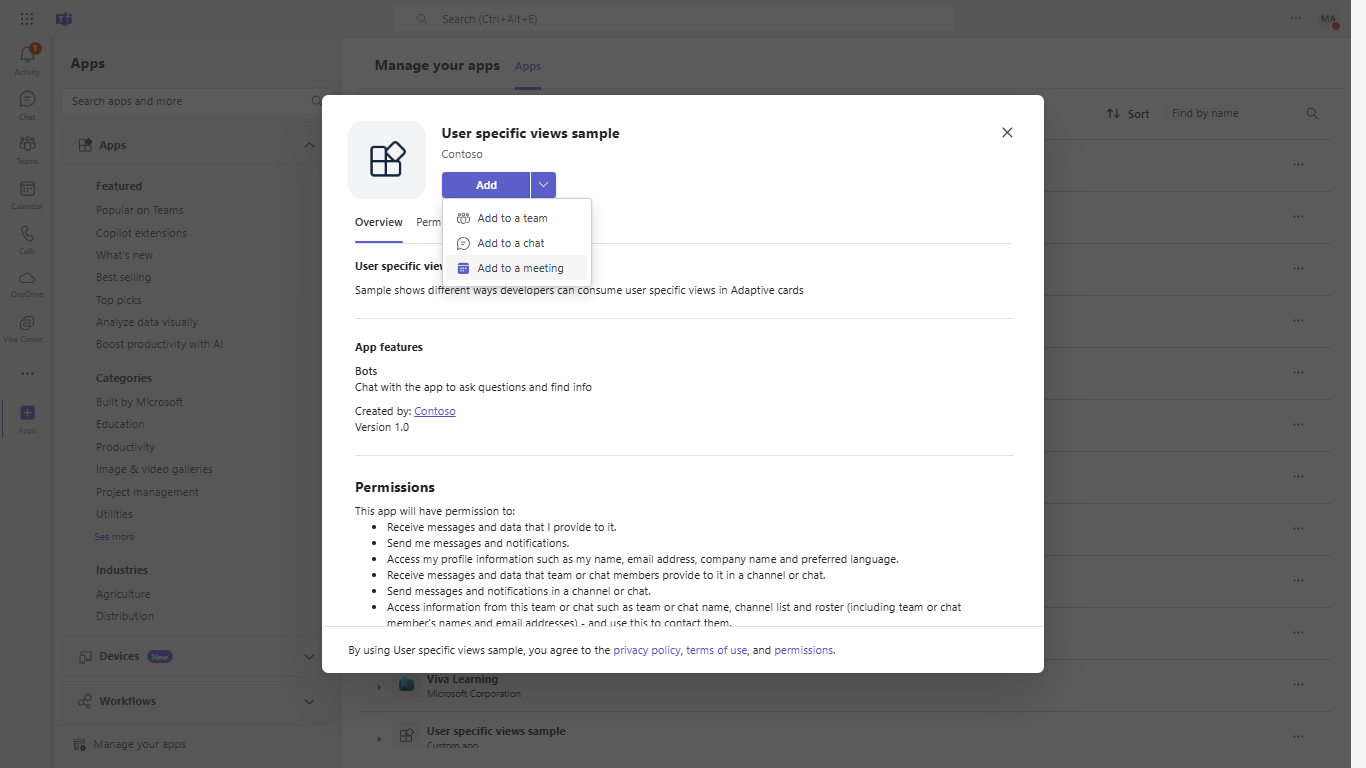
Task: Show more apps ellipsis in rail
Action: pyautogui.click(x=27, y=373)
